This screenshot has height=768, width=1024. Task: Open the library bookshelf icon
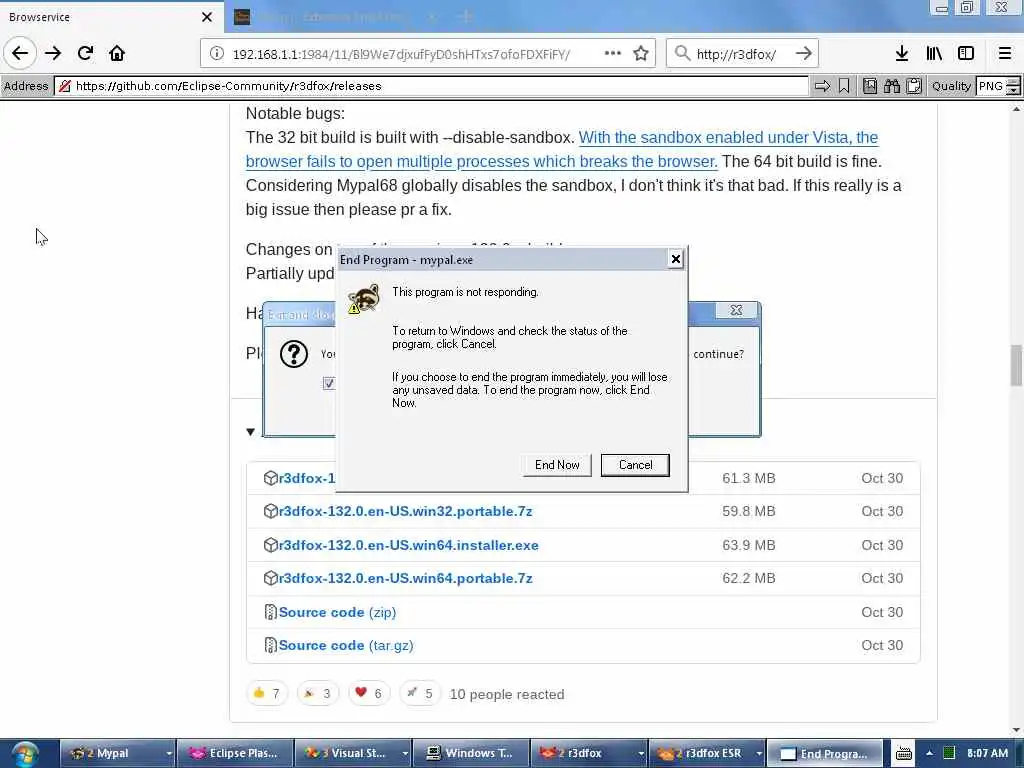point(934,54)
